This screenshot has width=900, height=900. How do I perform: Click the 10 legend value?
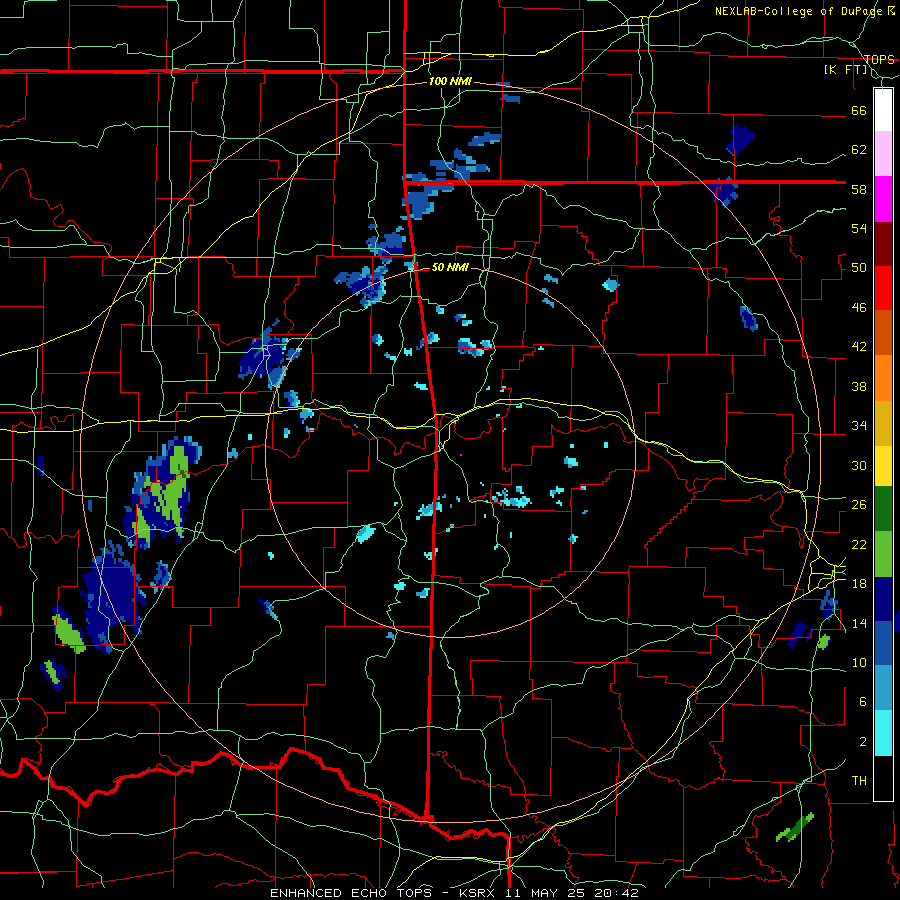pos(859,662)
